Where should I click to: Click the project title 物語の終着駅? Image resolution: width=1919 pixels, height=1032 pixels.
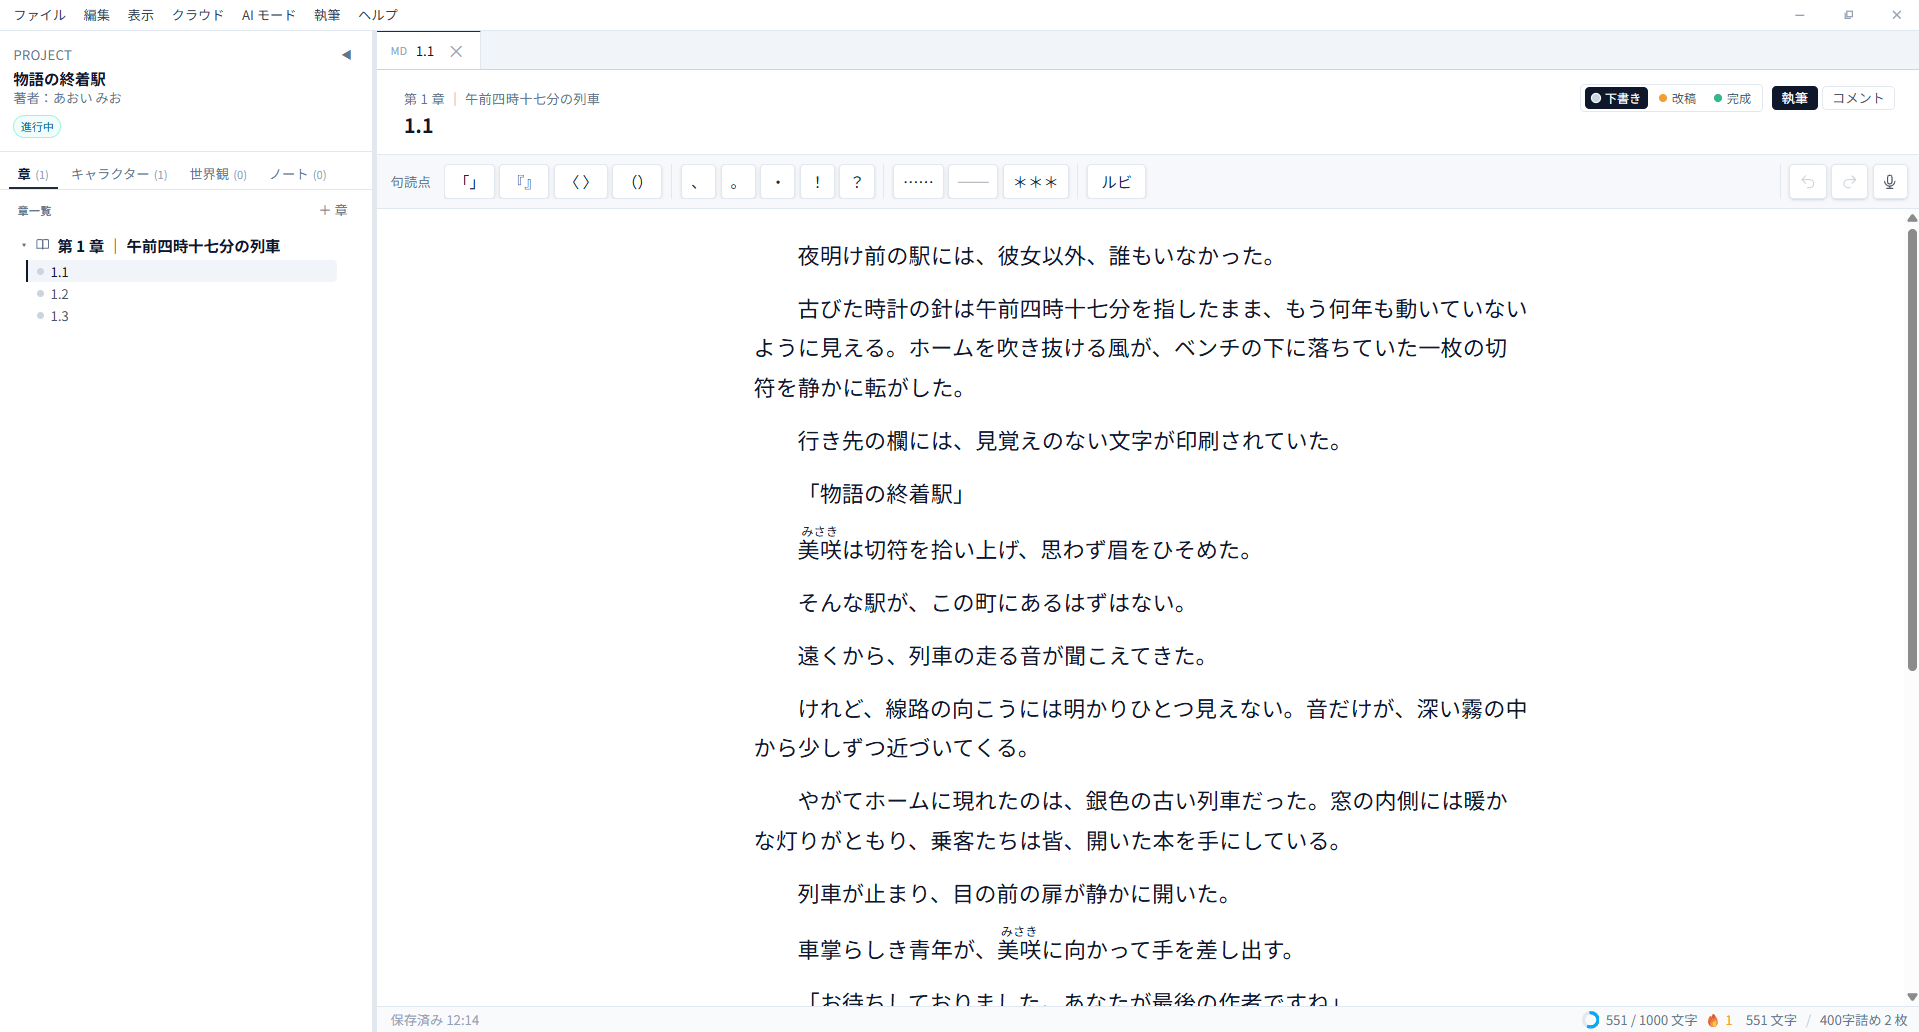60,79
